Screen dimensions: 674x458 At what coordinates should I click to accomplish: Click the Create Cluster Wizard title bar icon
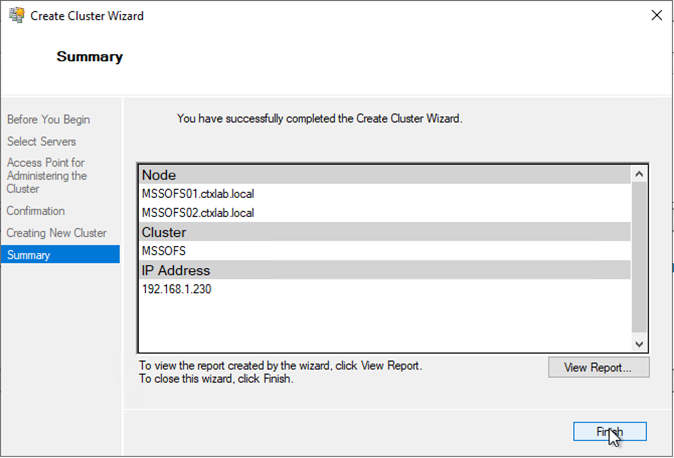(16, 16)
